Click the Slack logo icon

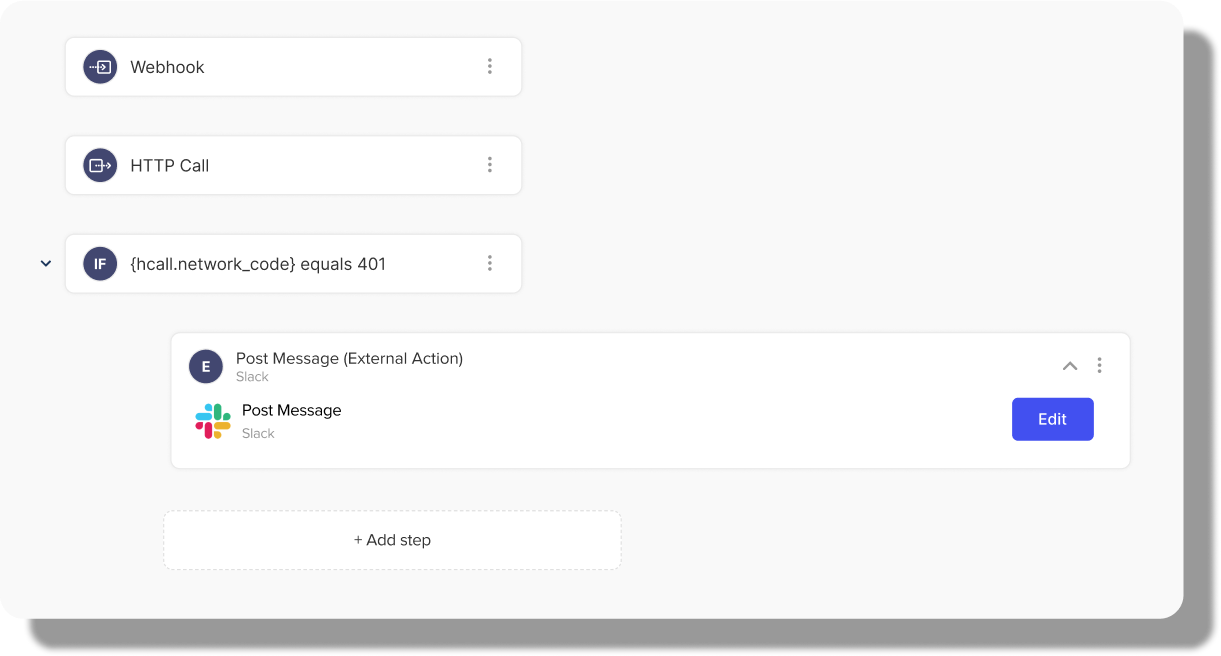[x=213, y=421]
